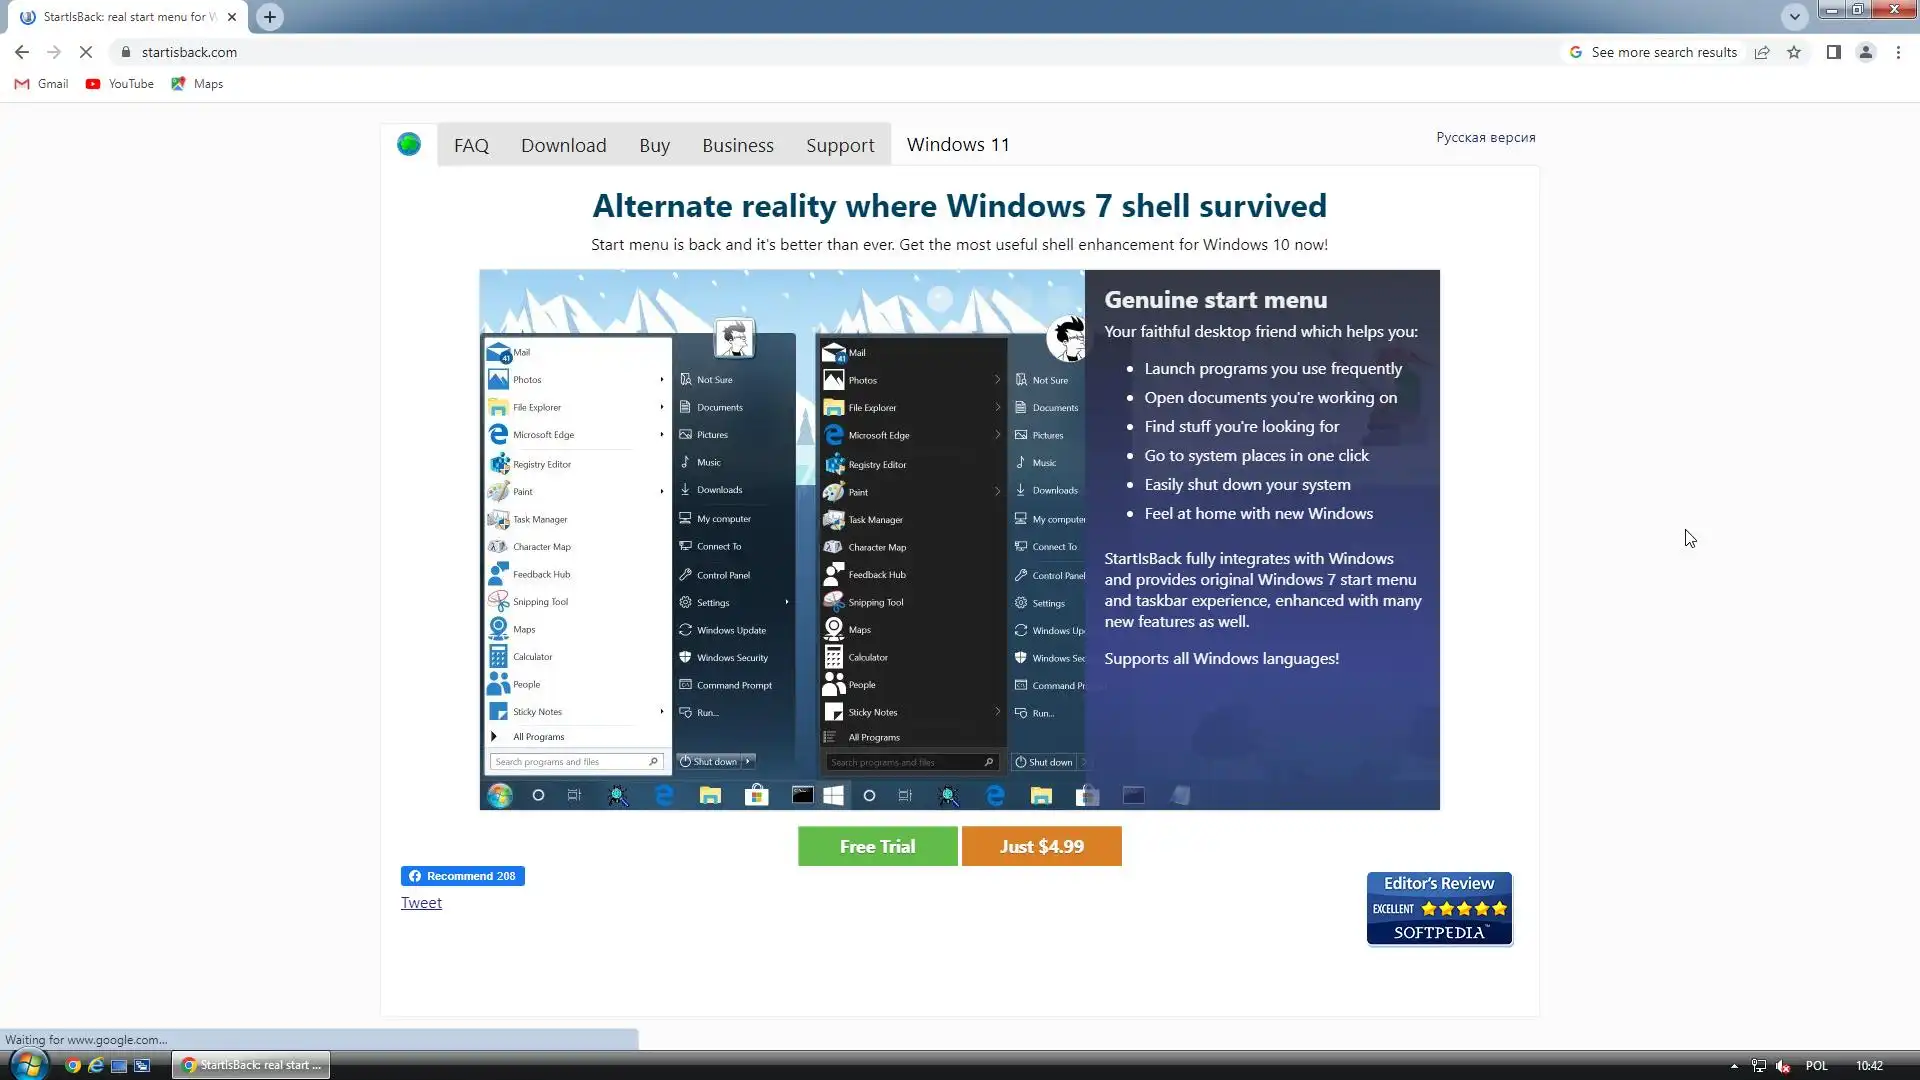Stop page loading with X icon
This screenshot has width=1920, height=1080.
coord(86,52)
